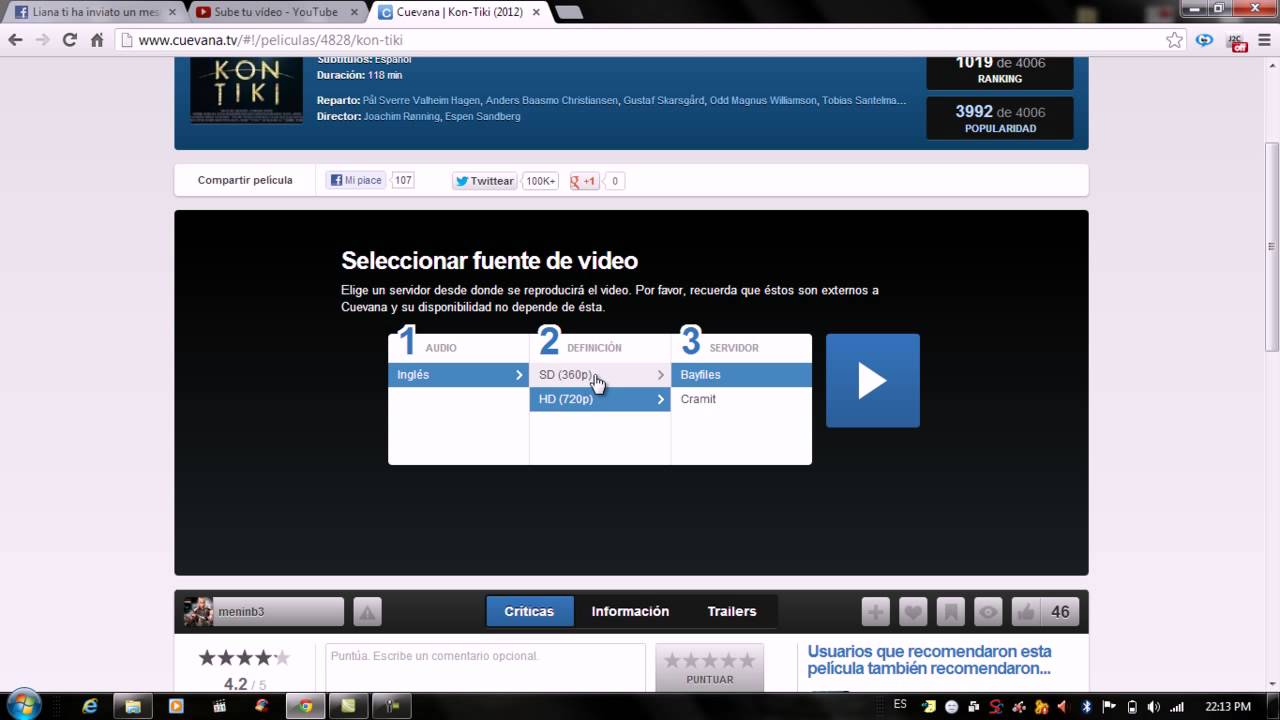This screenshot has height=720, width=1280.
Task: Click the J2C off extension icon
Action: 1237,41
